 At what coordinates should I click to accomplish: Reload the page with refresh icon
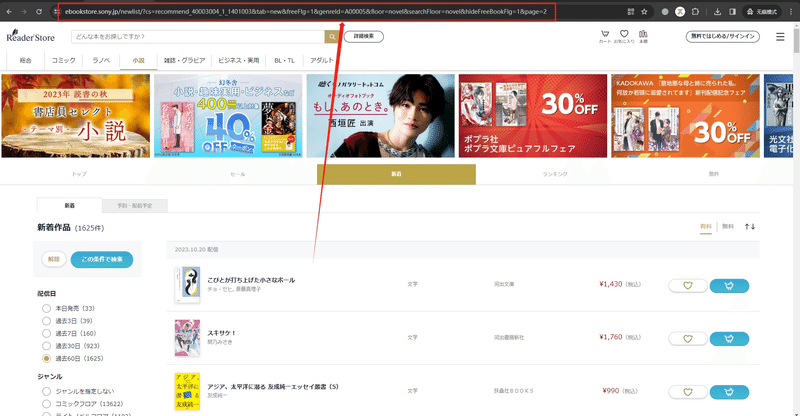pyautogui.click(x=39, y=11)
